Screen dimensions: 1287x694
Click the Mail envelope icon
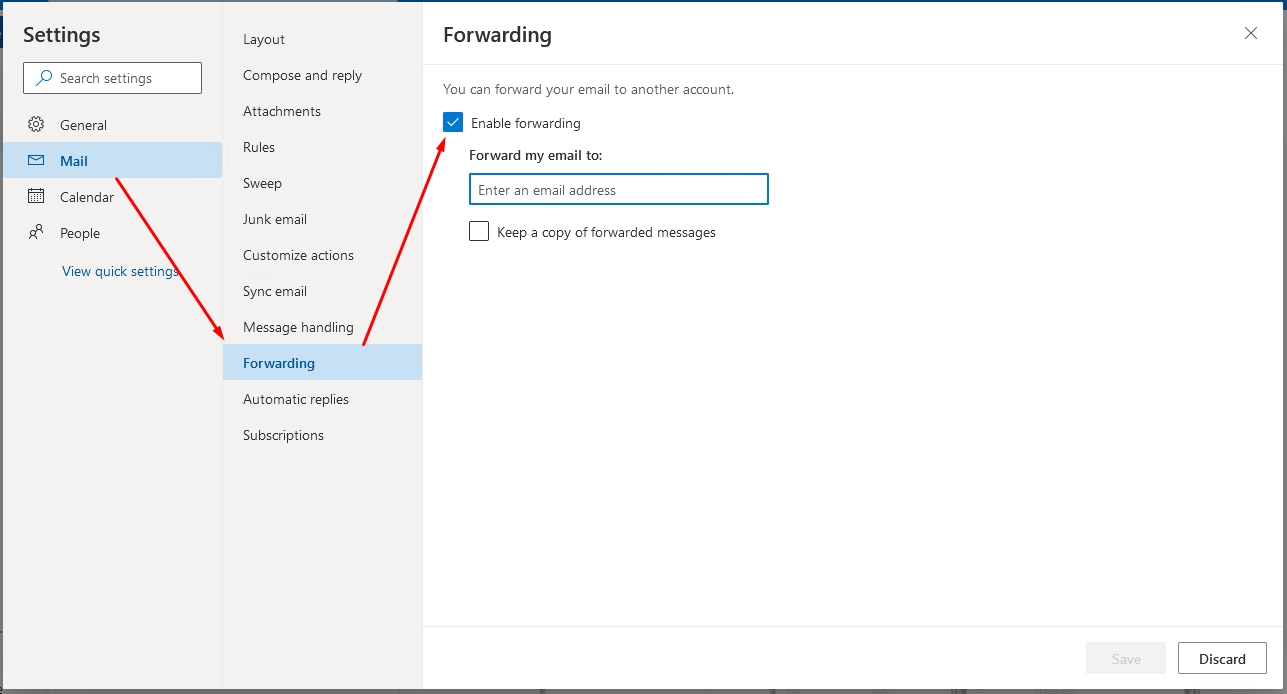point(36,161)
